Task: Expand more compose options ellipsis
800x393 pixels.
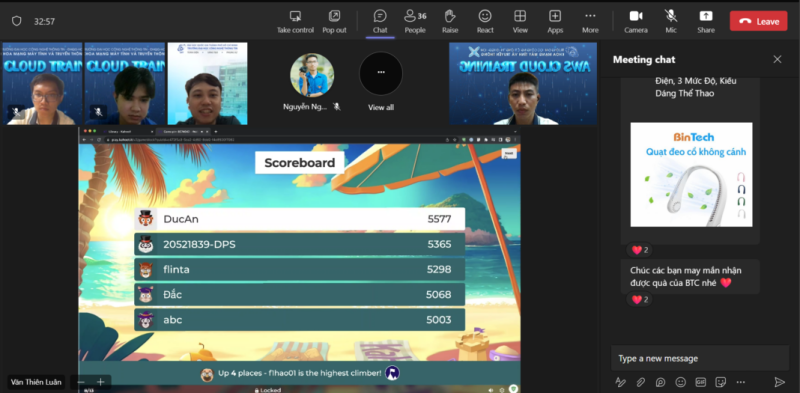Action: pyautogui.click(x=741, y=382)
